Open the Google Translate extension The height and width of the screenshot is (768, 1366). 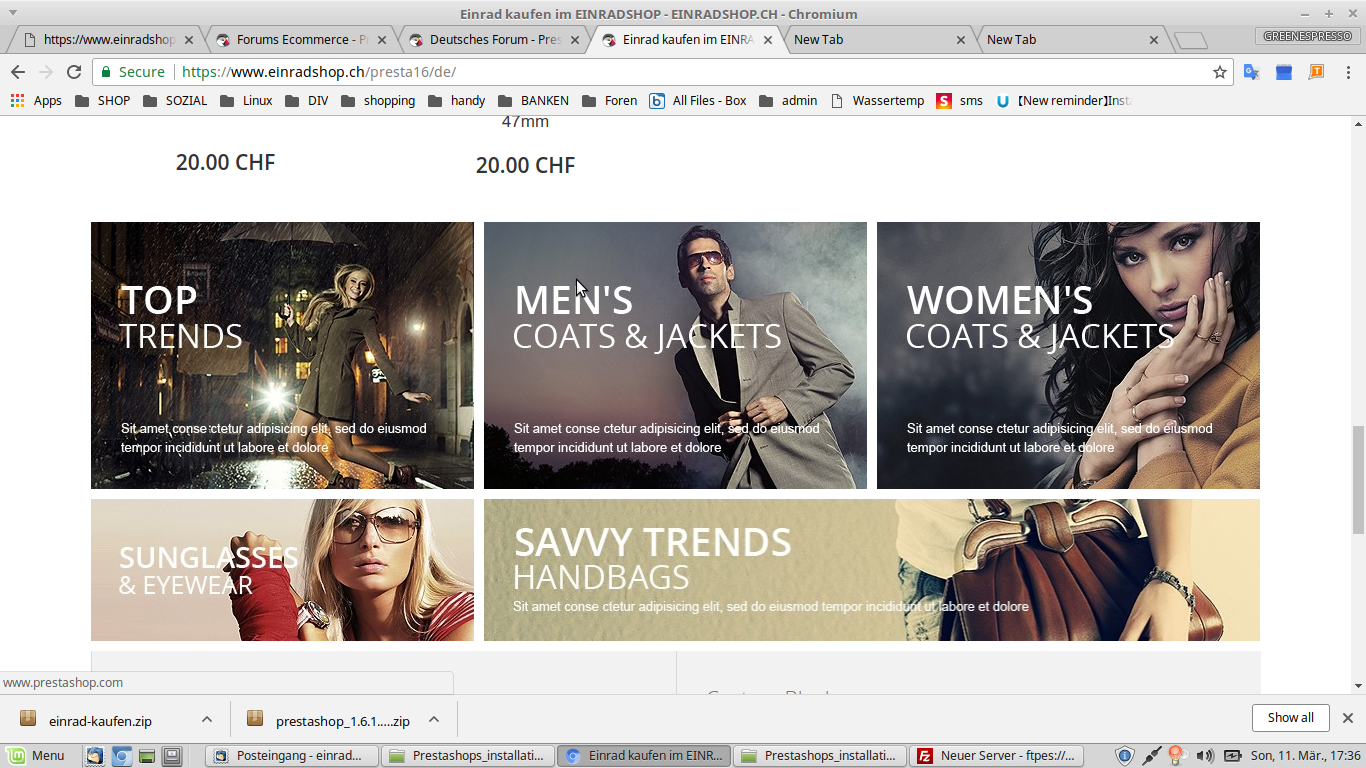tap(1252, 72)
